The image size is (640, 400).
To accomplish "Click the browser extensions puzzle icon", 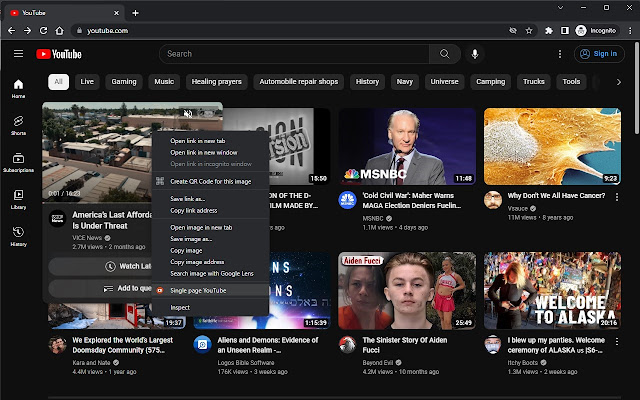I will point(549,31).
